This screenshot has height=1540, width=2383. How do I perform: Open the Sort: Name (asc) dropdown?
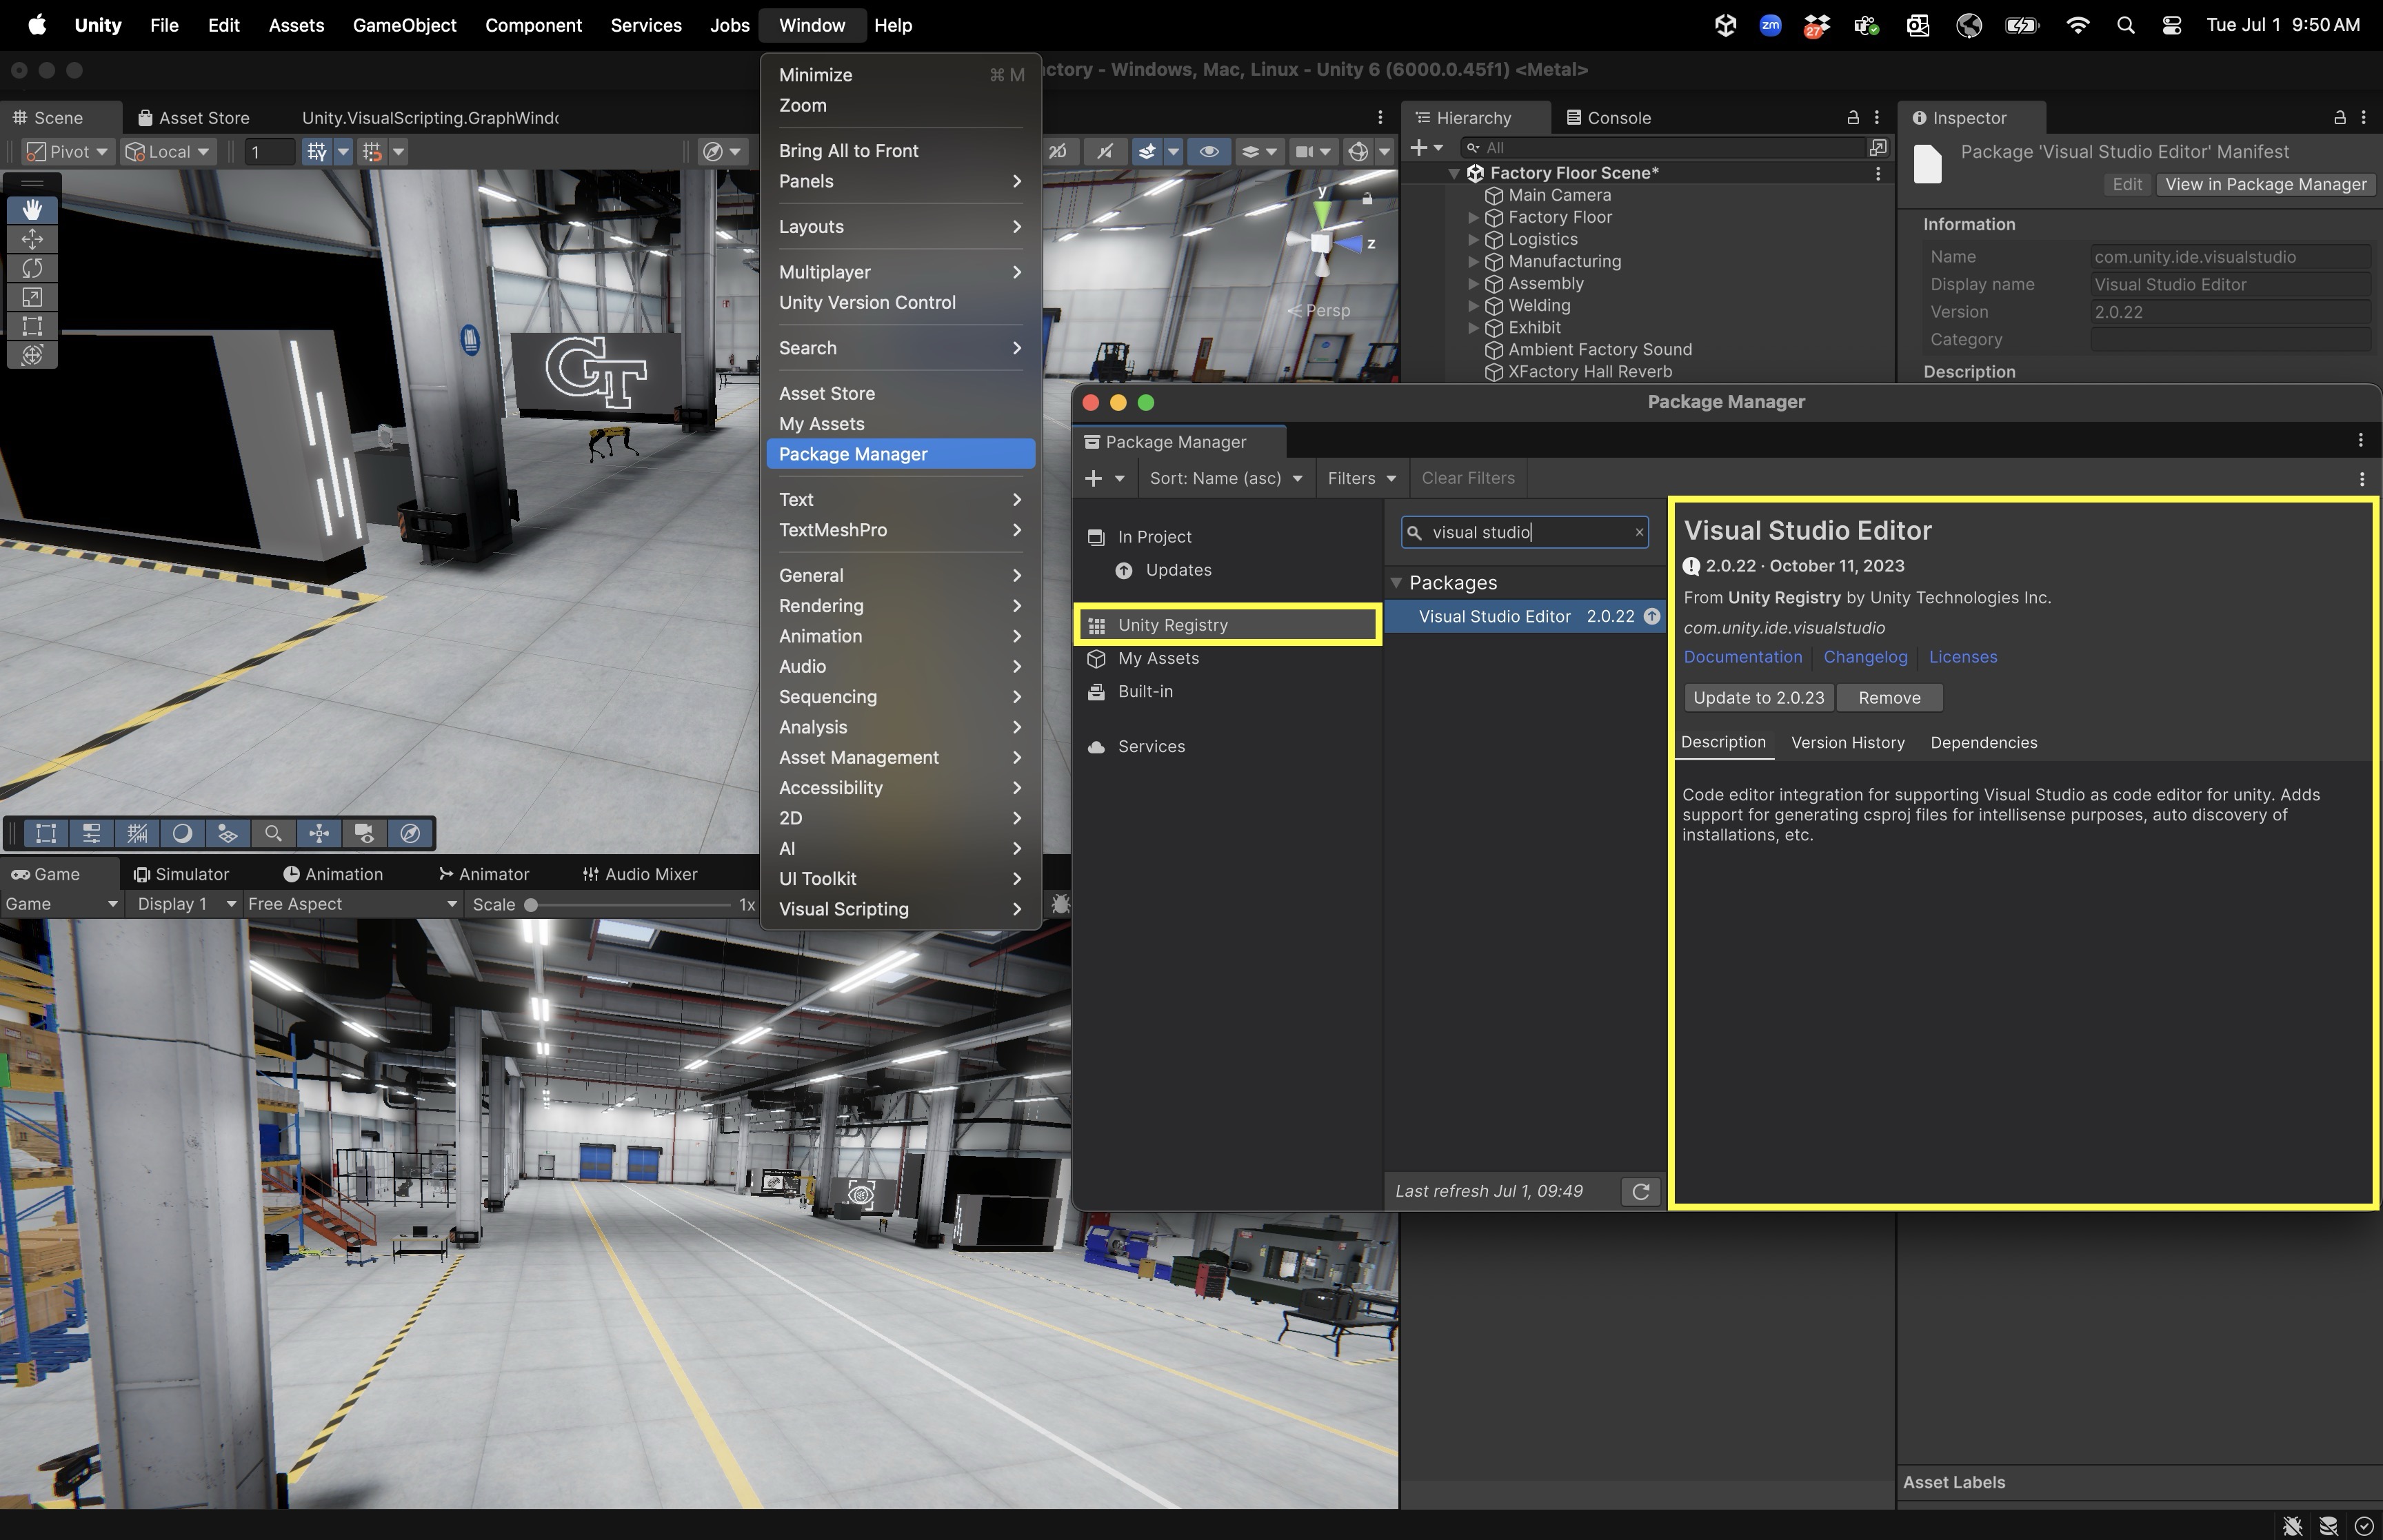(1225, 479)
